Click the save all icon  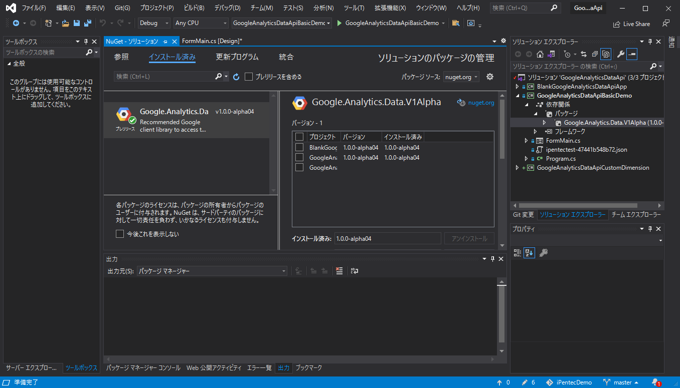tap(88, 23)
